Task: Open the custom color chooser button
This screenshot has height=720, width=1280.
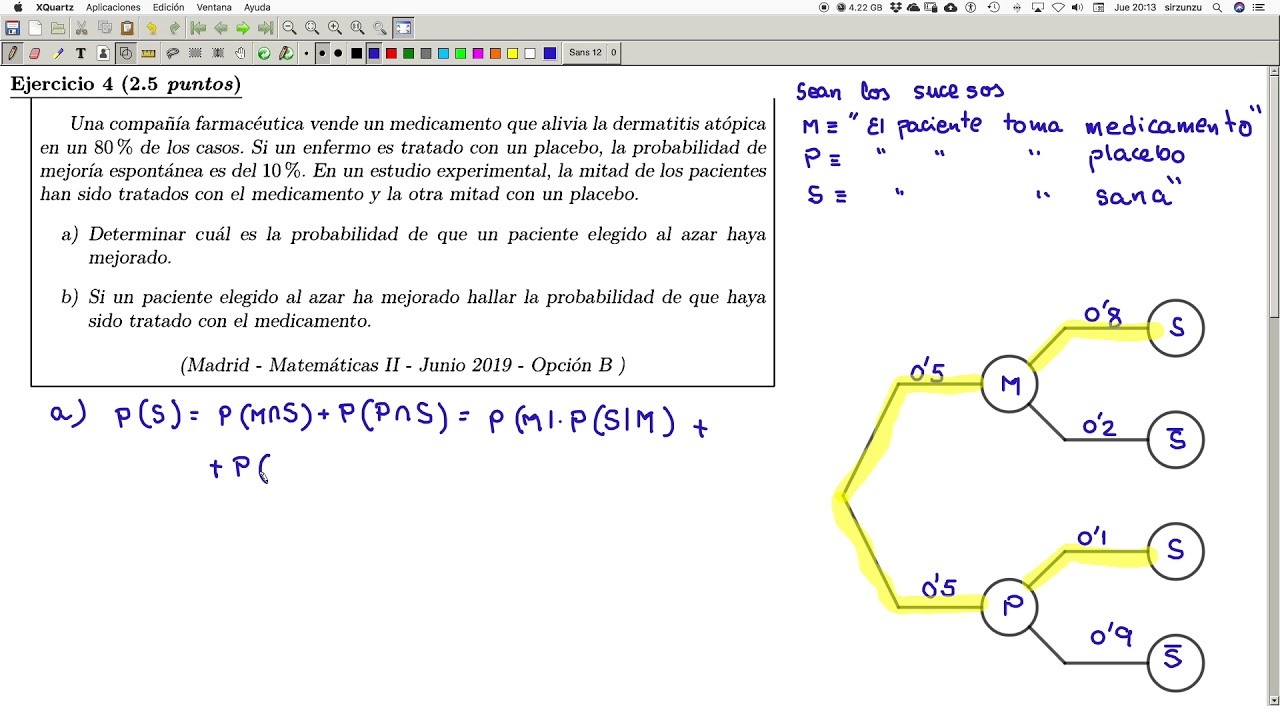Action: tap(550, 53)
